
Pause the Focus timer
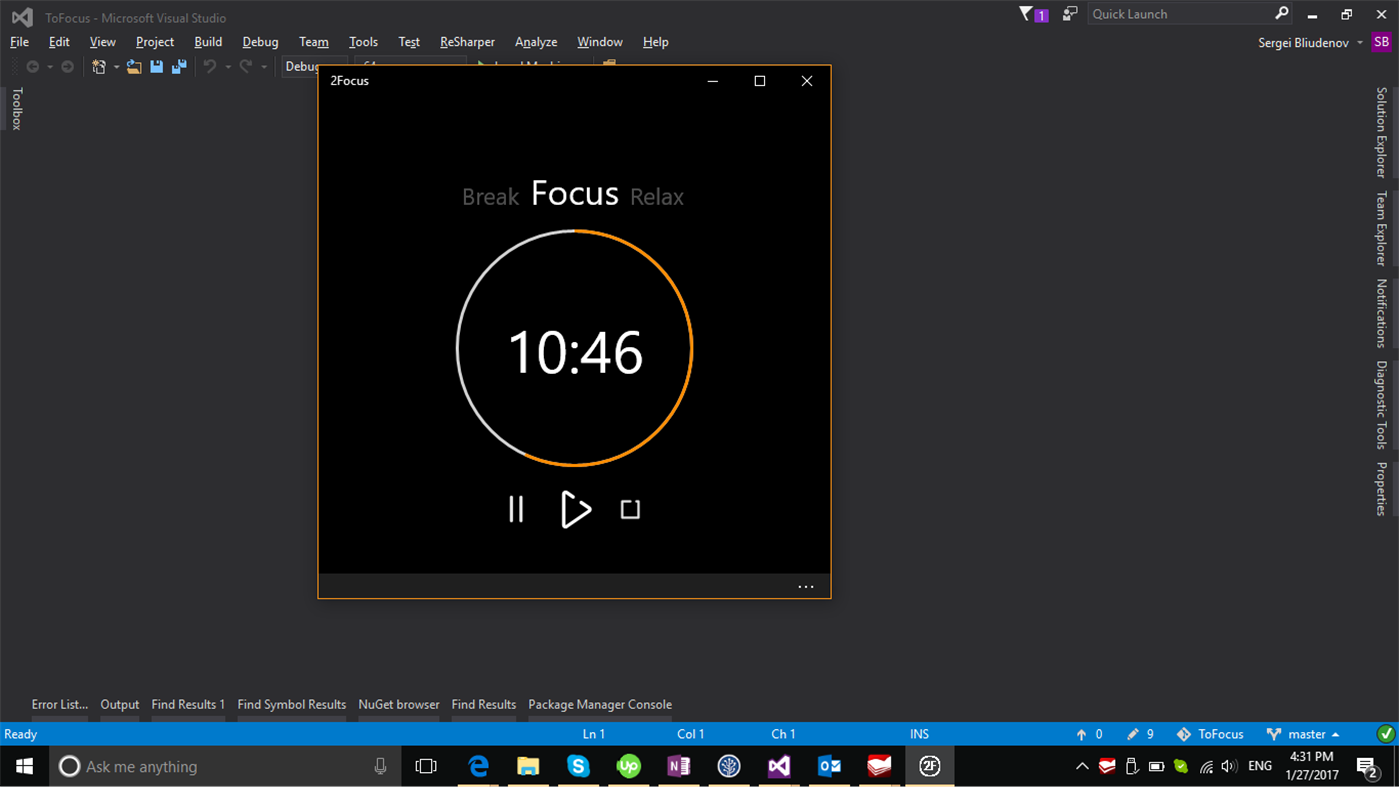[x=516, y=509]
